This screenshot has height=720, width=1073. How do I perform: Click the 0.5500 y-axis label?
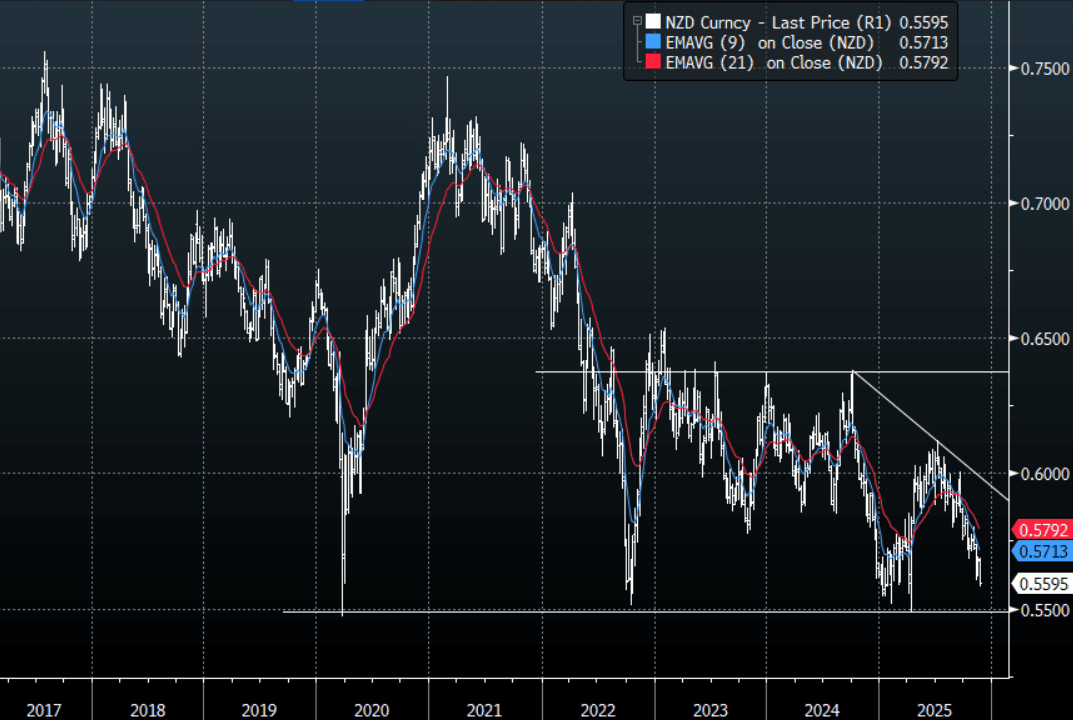pos(1044,610)
